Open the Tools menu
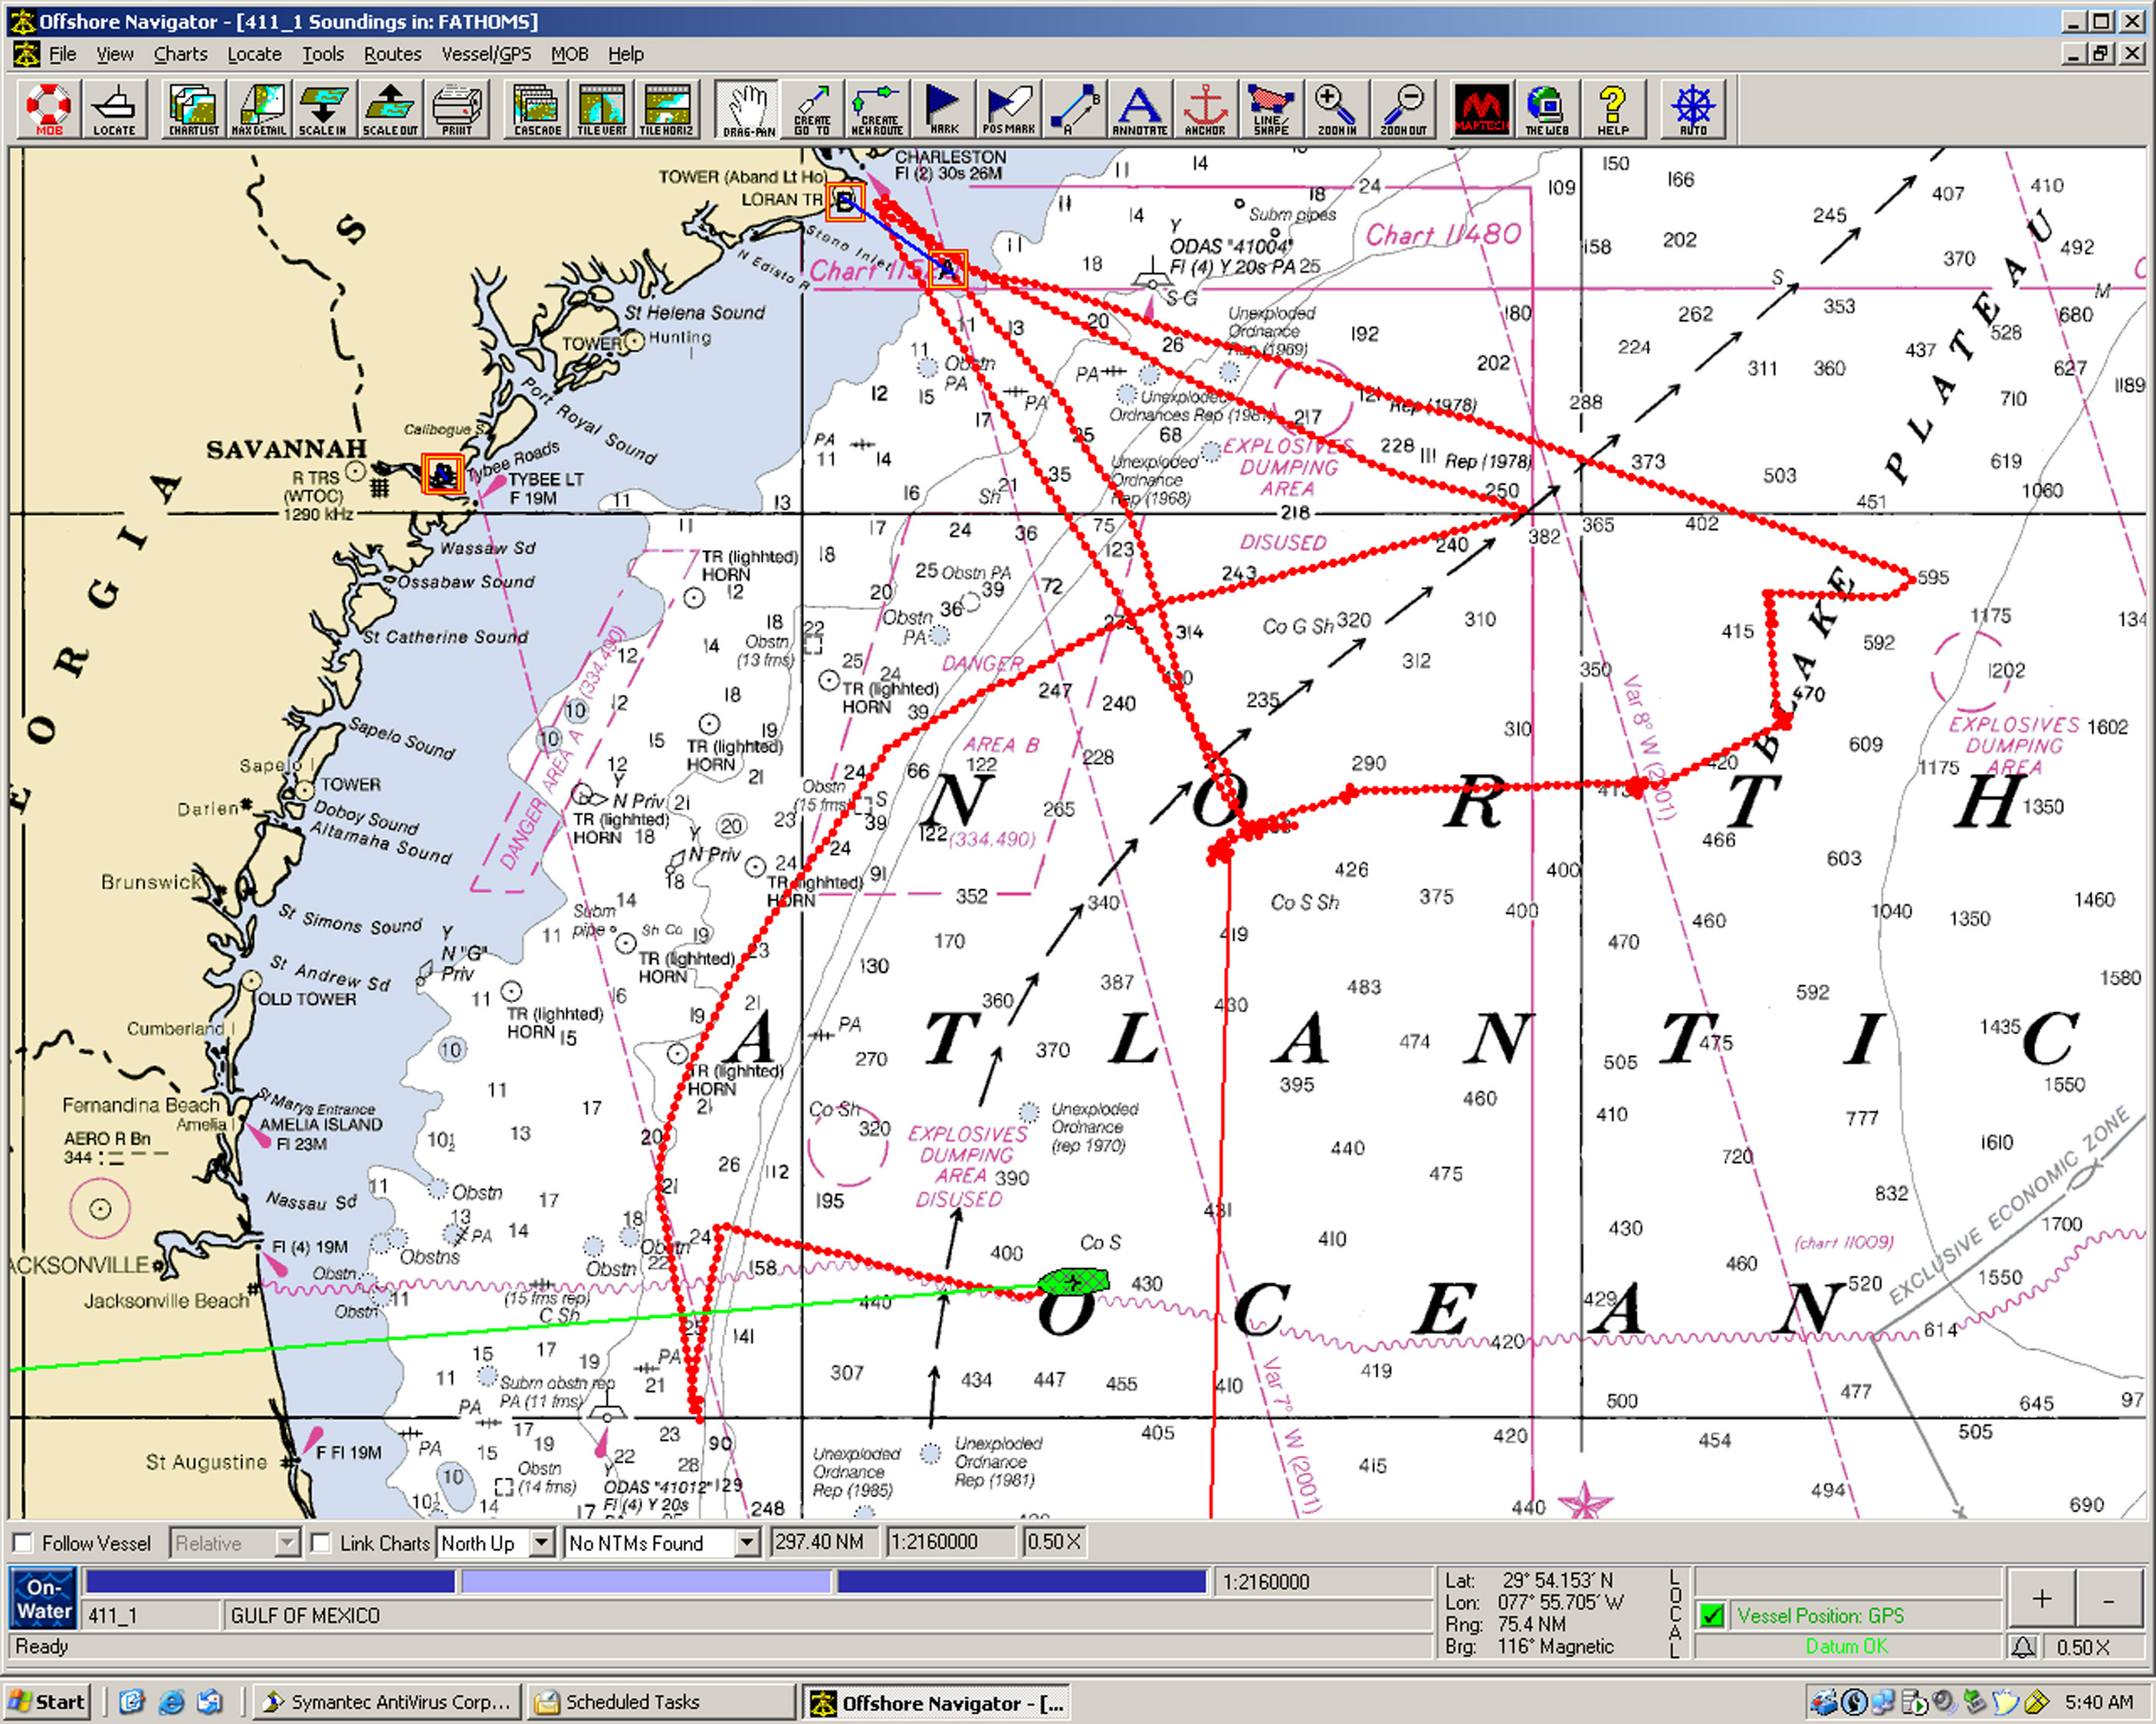This screenshot has width=2156, height=1724. pyautogui.click(x=323, y=54)
